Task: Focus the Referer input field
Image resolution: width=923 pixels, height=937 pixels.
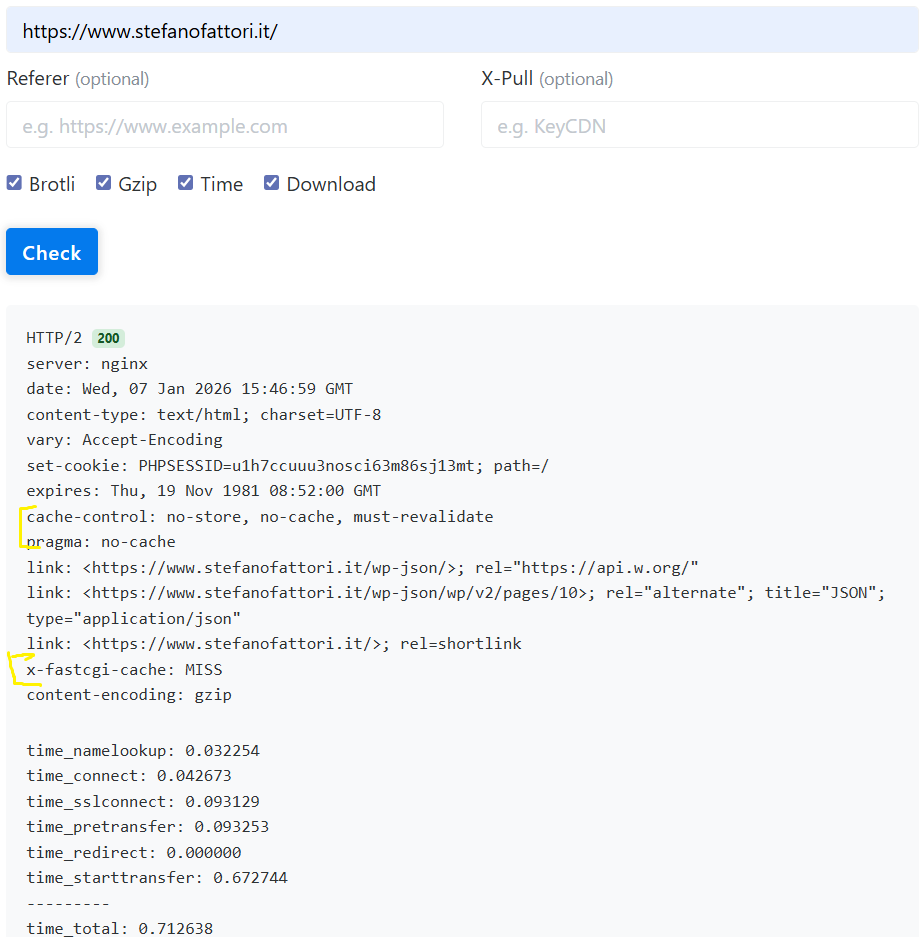Action: click(x=225, y=126)
